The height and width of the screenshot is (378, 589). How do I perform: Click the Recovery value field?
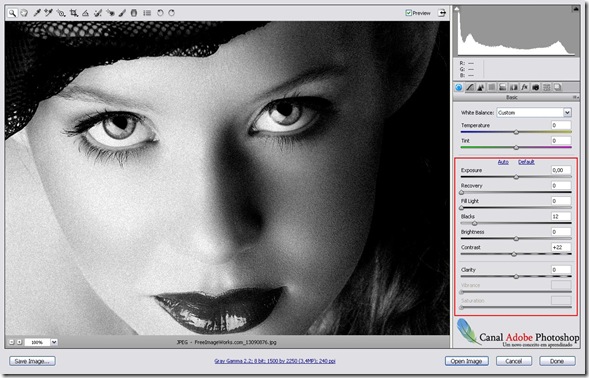point(561,185)
